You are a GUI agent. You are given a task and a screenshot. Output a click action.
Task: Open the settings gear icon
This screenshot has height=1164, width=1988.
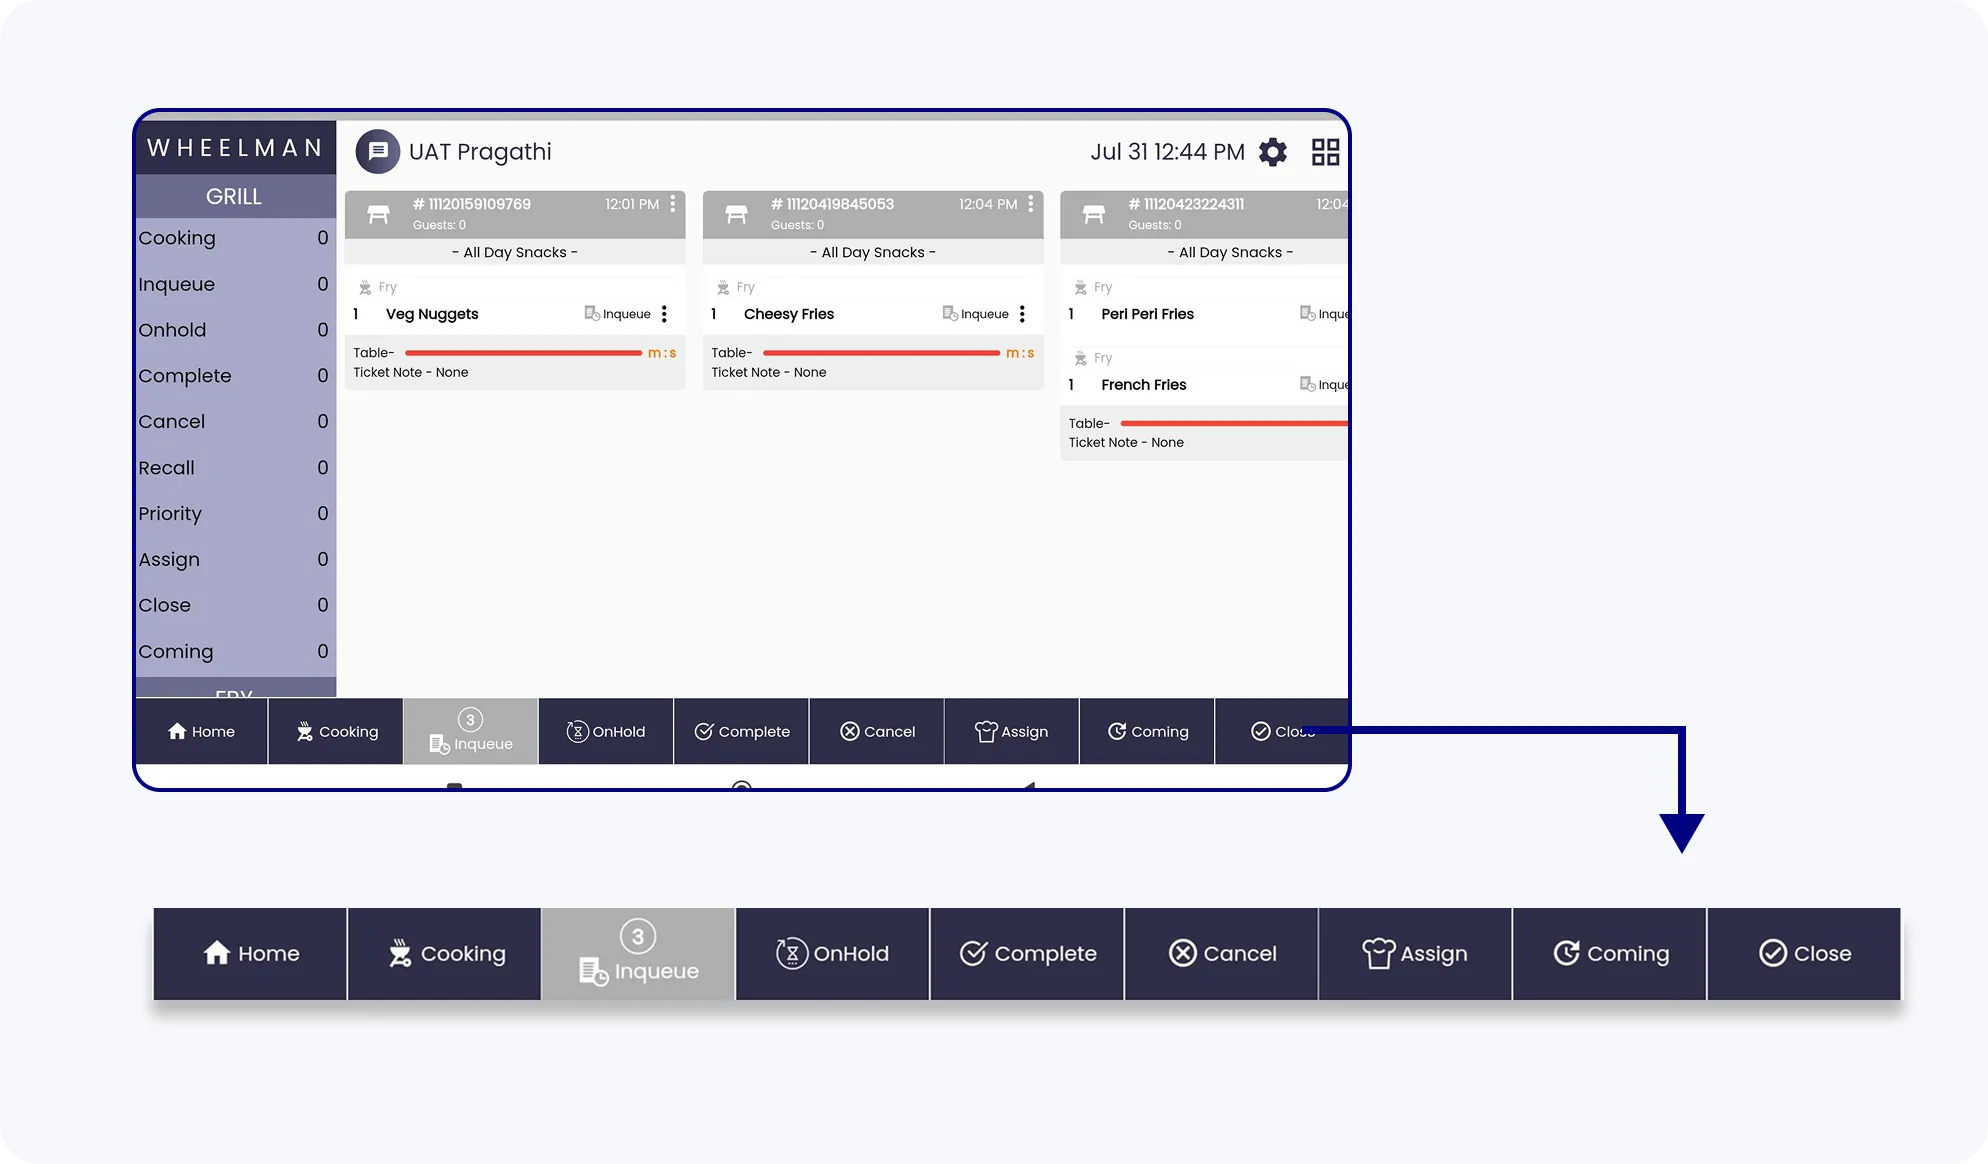pyautogui.click(x=1272, y=152)
